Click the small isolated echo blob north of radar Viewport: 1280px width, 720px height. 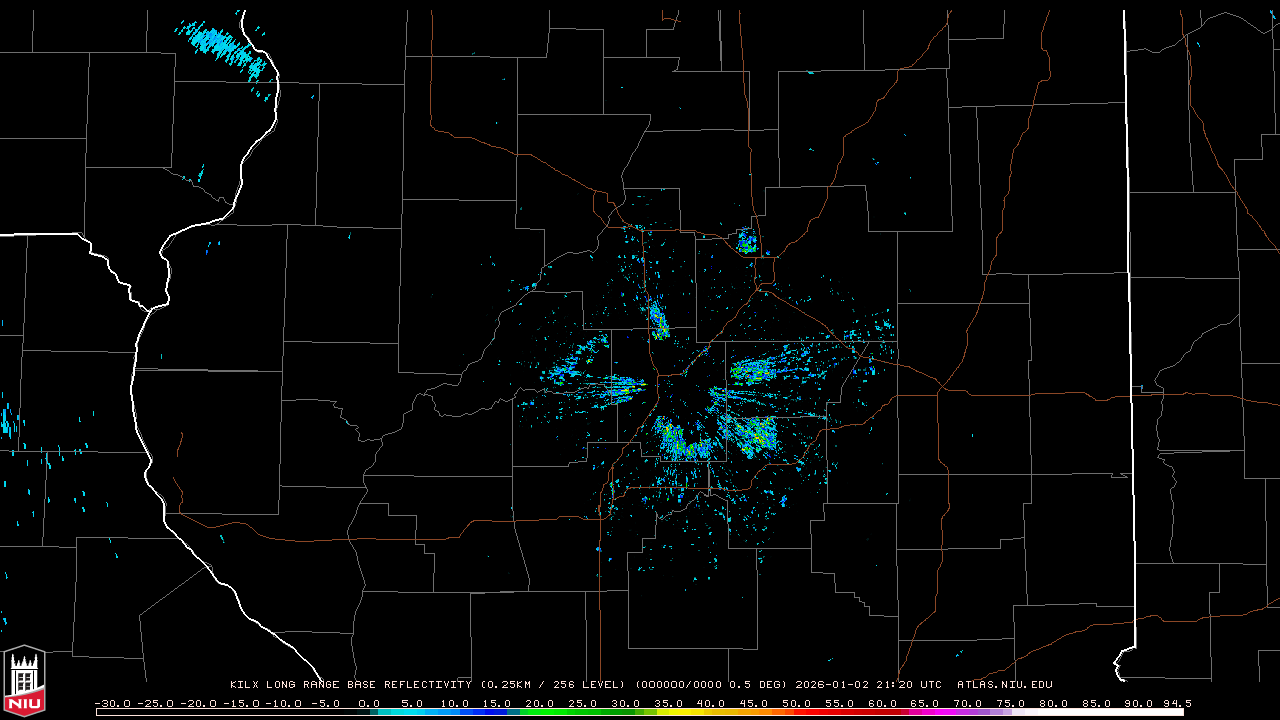[746, 241]
